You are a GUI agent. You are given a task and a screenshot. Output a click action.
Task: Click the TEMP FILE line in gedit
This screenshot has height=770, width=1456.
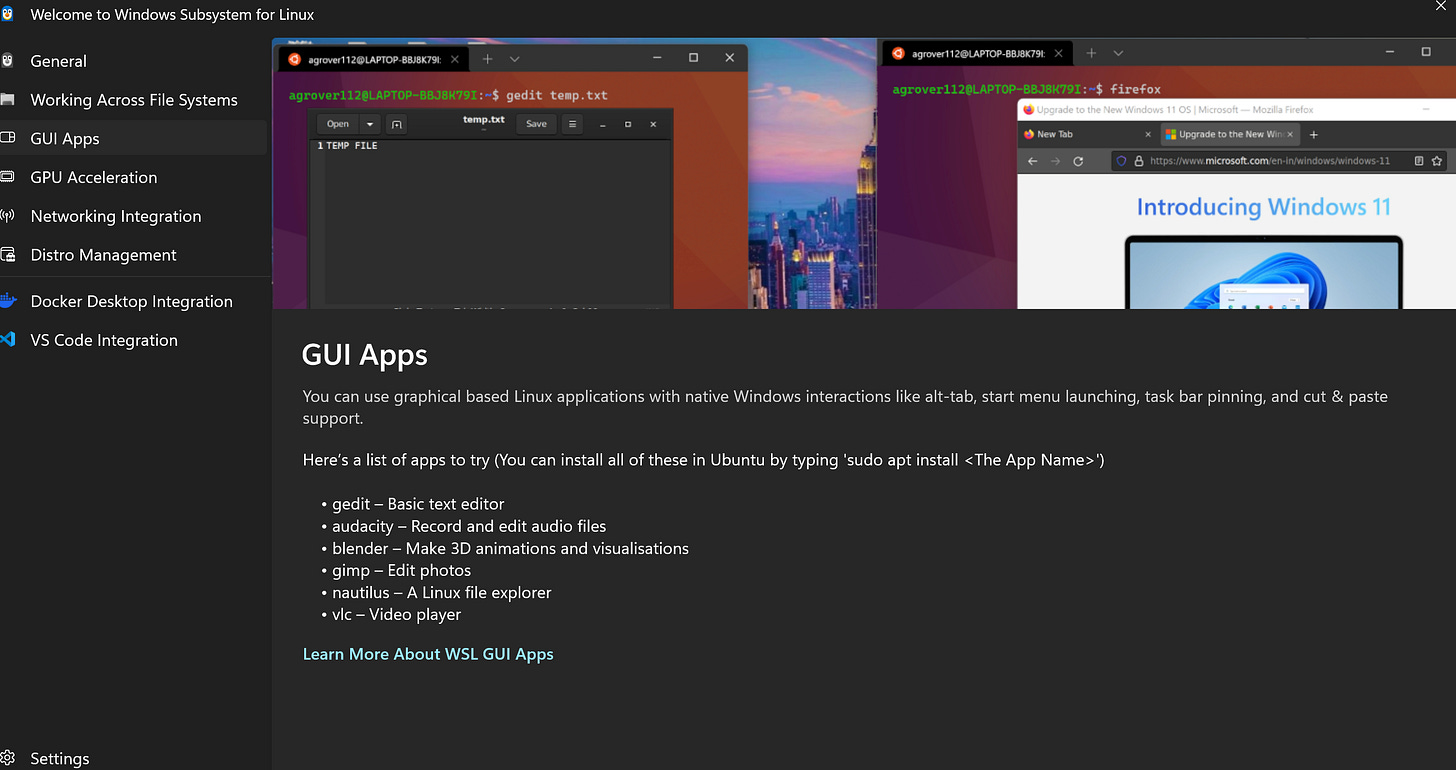pos(351,146)
